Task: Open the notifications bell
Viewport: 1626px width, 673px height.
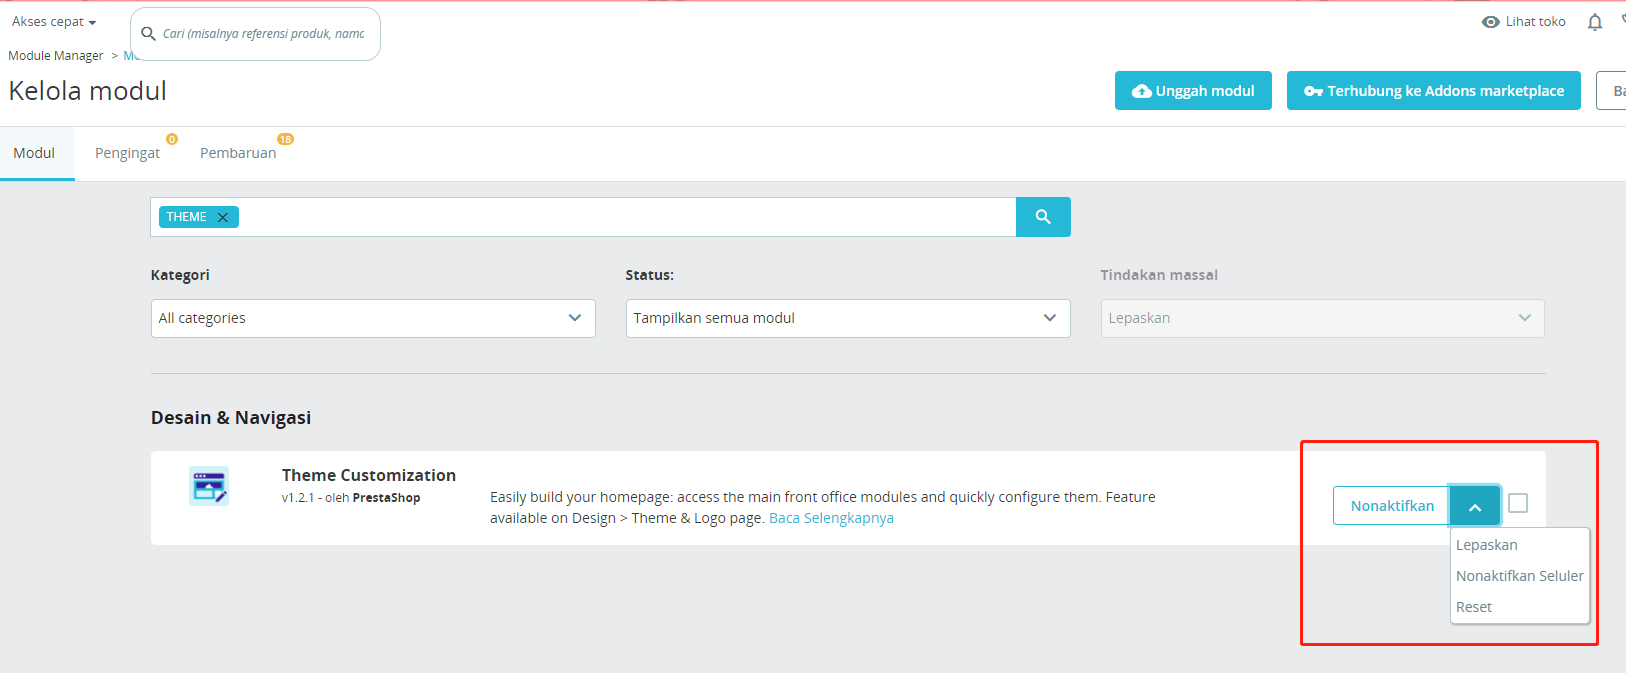Action: [x=1595, y=22]
